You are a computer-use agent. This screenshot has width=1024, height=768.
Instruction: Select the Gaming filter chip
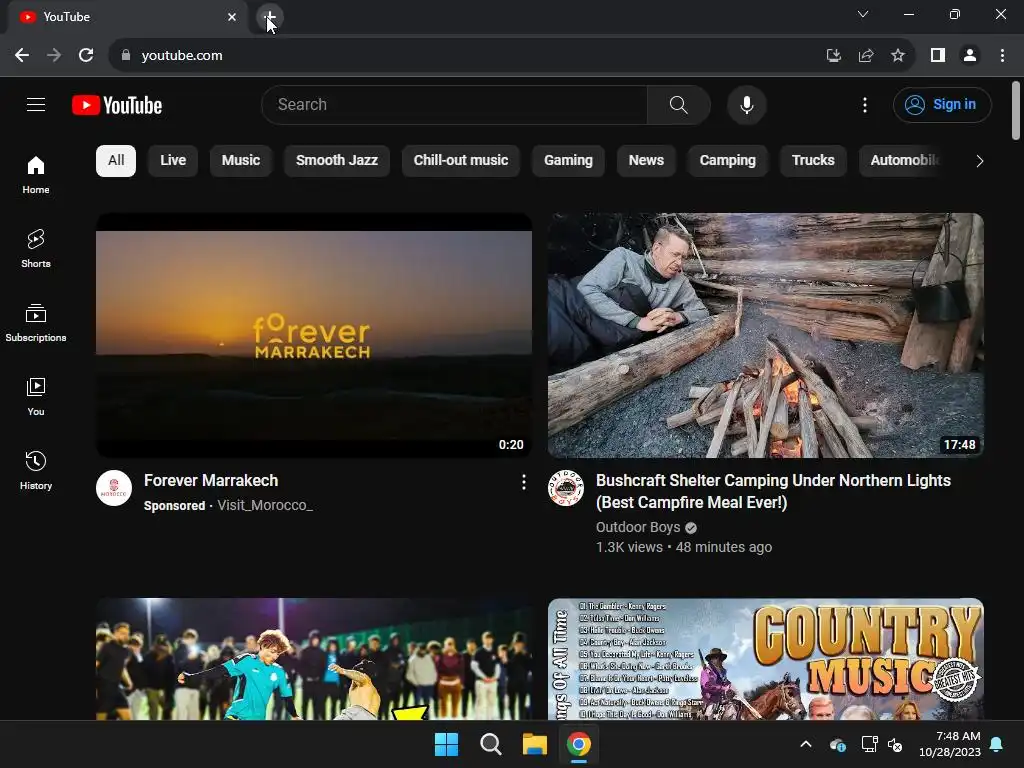pyautogui.click(x=568, y=161)
